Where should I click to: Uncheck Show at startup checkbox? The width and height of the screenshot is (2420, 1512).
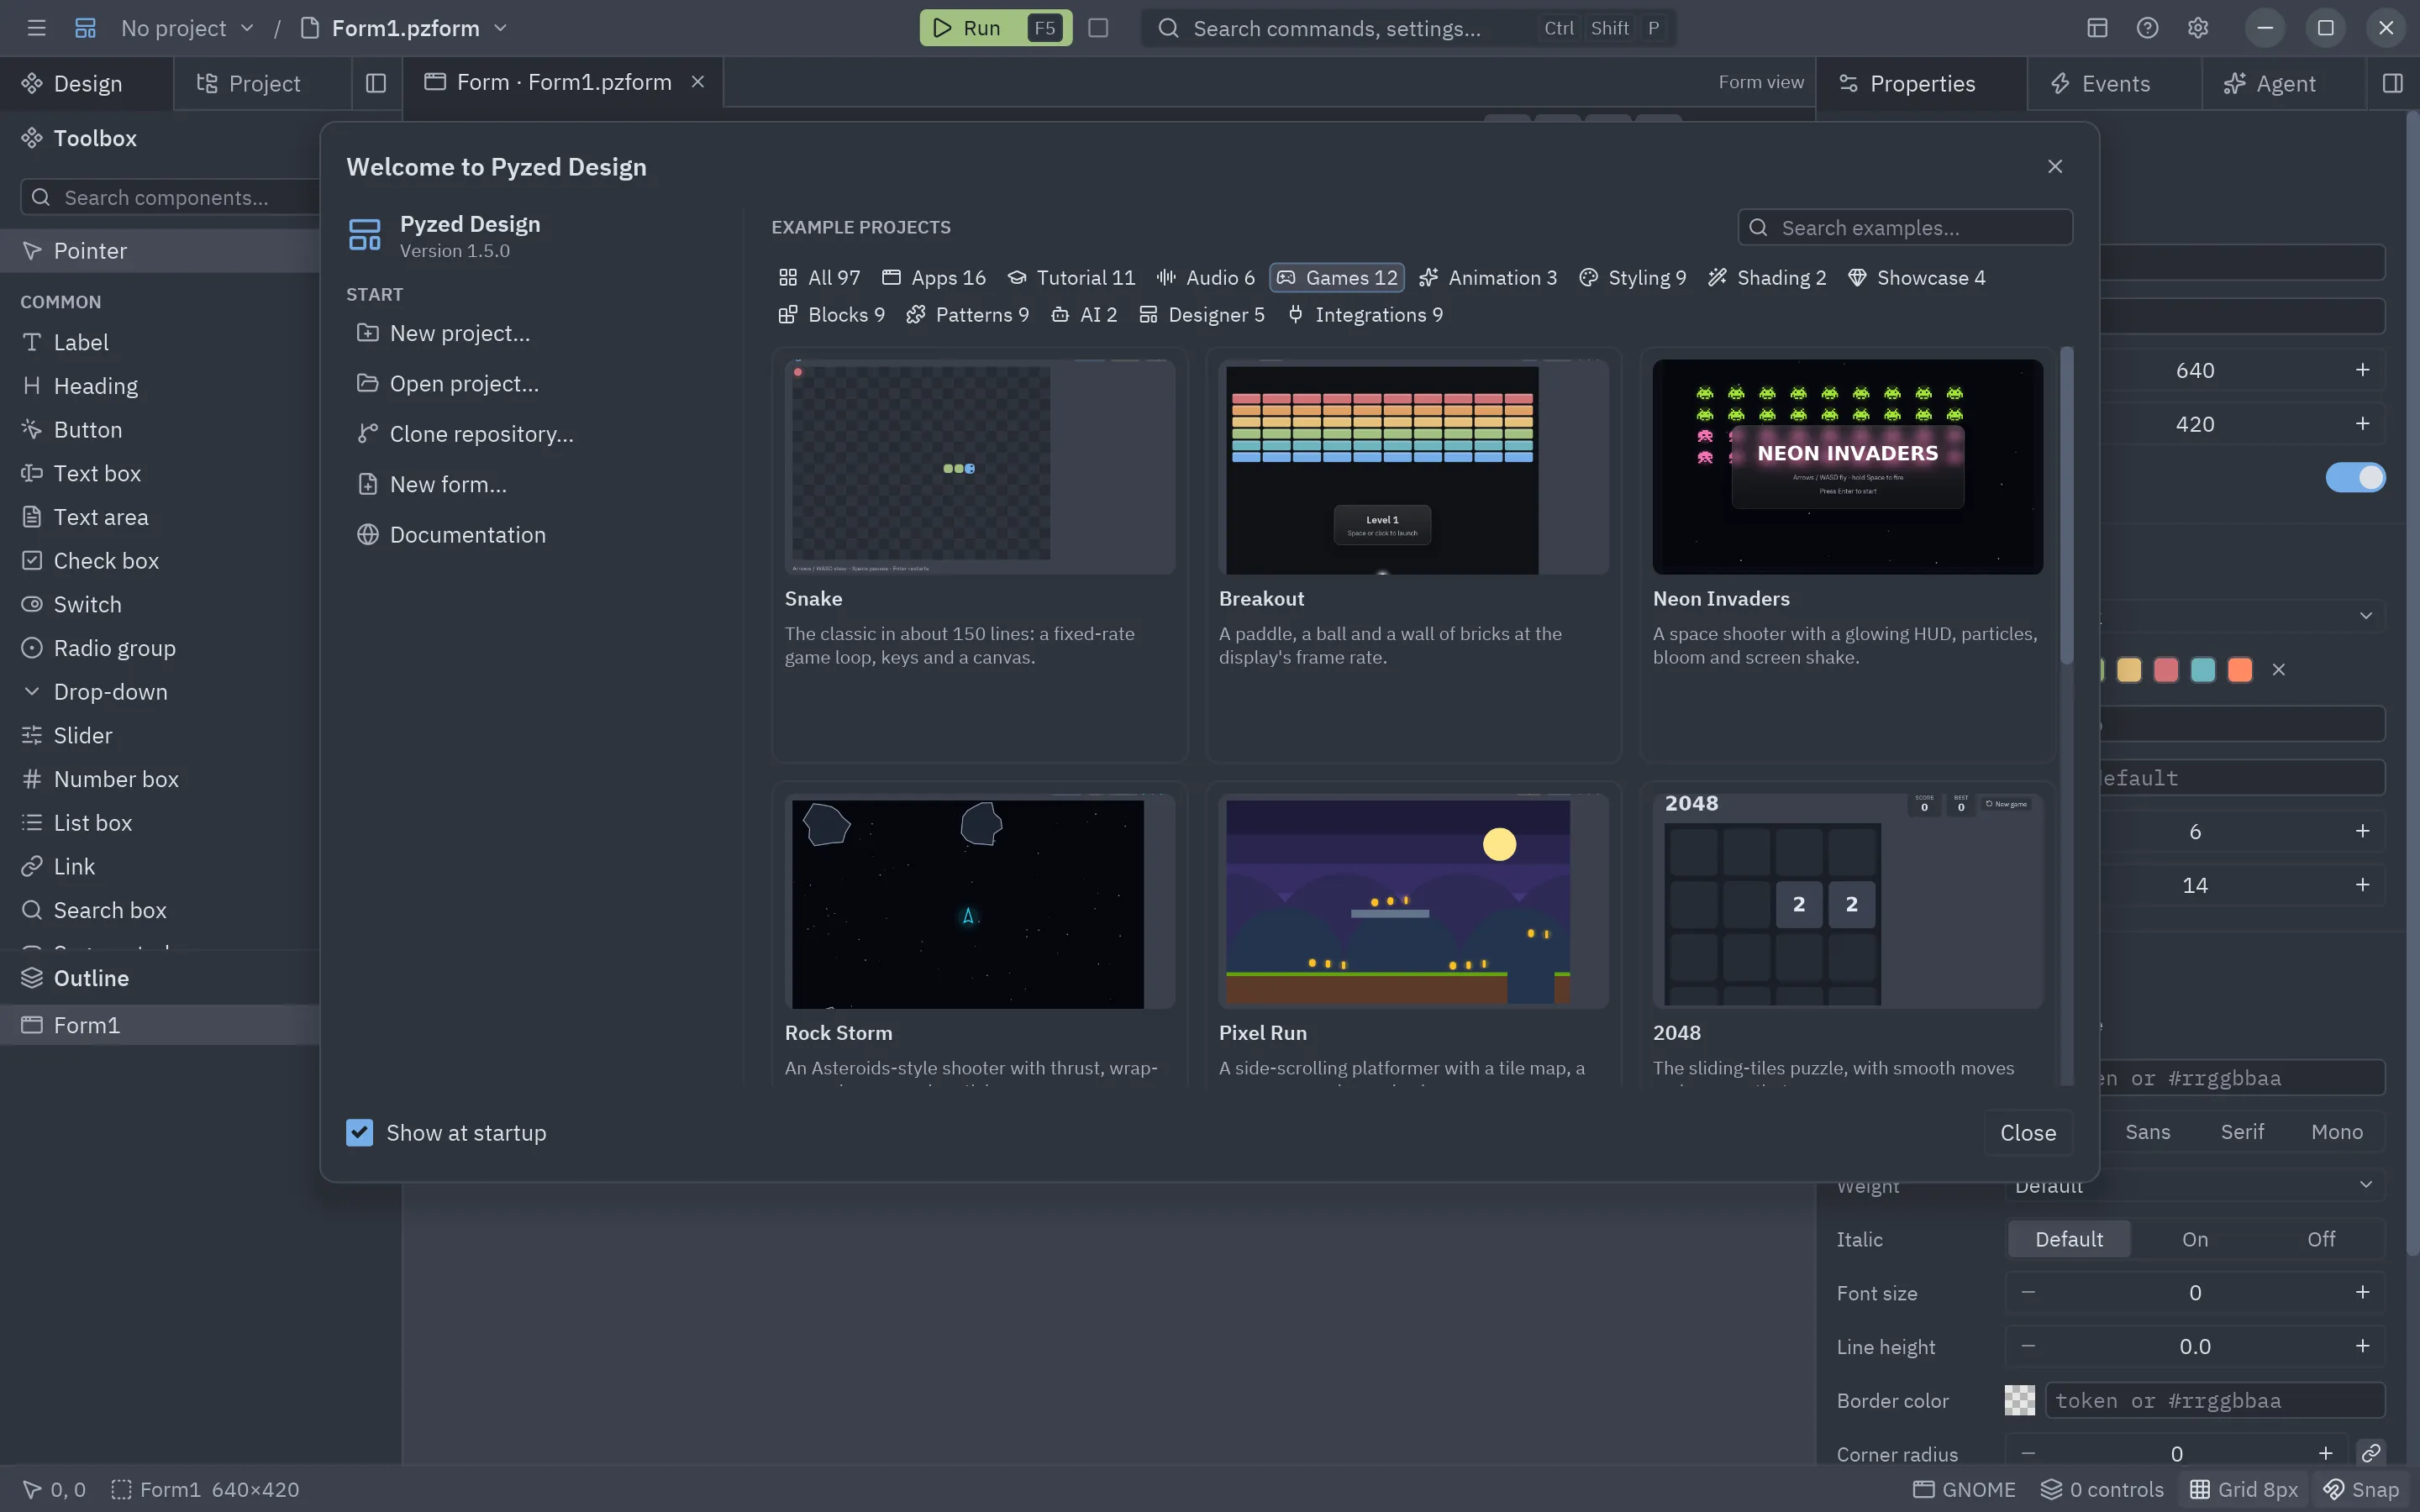tap(359, 1132)
